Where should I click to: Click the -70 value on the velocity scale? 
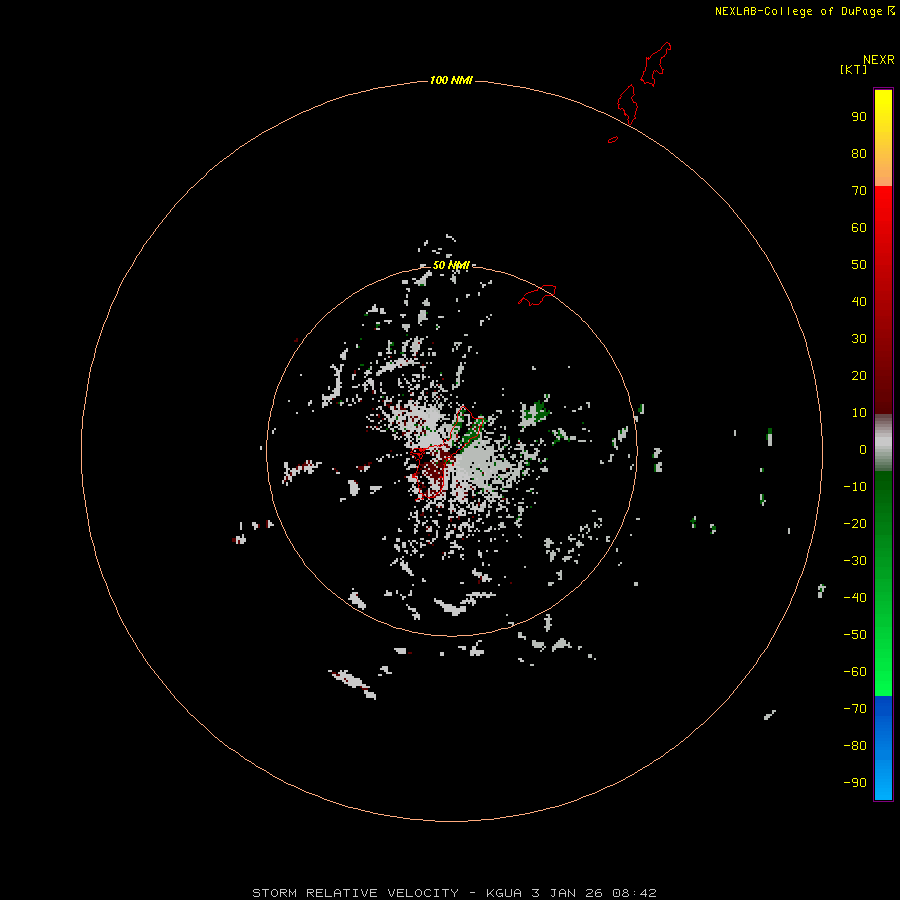[855, 709]
